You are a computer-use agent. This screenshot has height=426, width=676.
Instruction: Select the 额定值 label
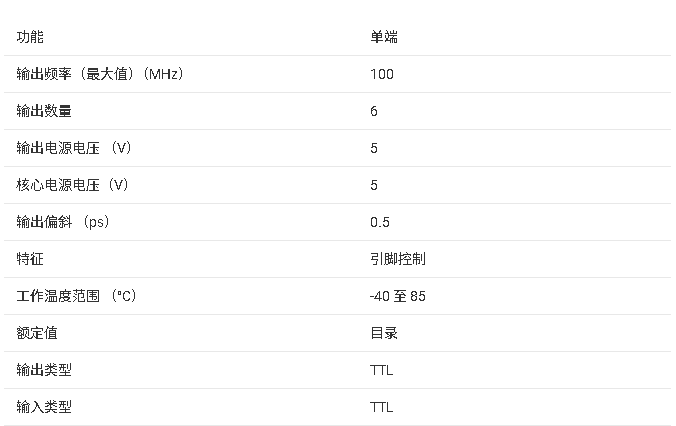pos(37,333)
